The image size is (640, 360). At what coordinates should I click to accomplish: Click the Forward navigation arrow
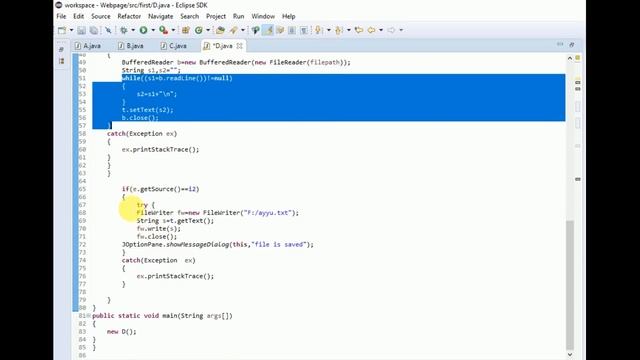391,30
